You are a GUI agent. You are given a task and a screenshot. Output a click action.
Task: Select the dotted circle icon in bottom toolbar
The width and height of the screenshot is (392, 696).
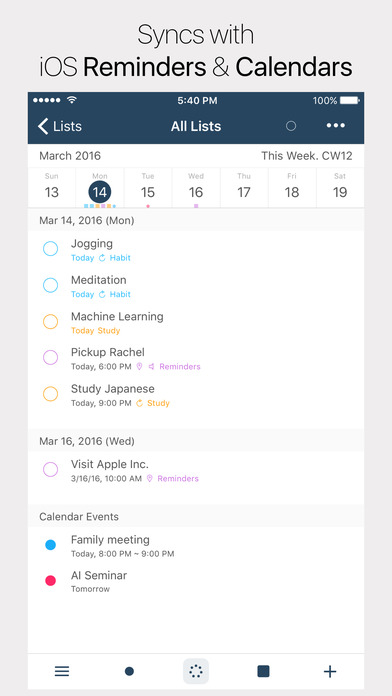(196, 671)
